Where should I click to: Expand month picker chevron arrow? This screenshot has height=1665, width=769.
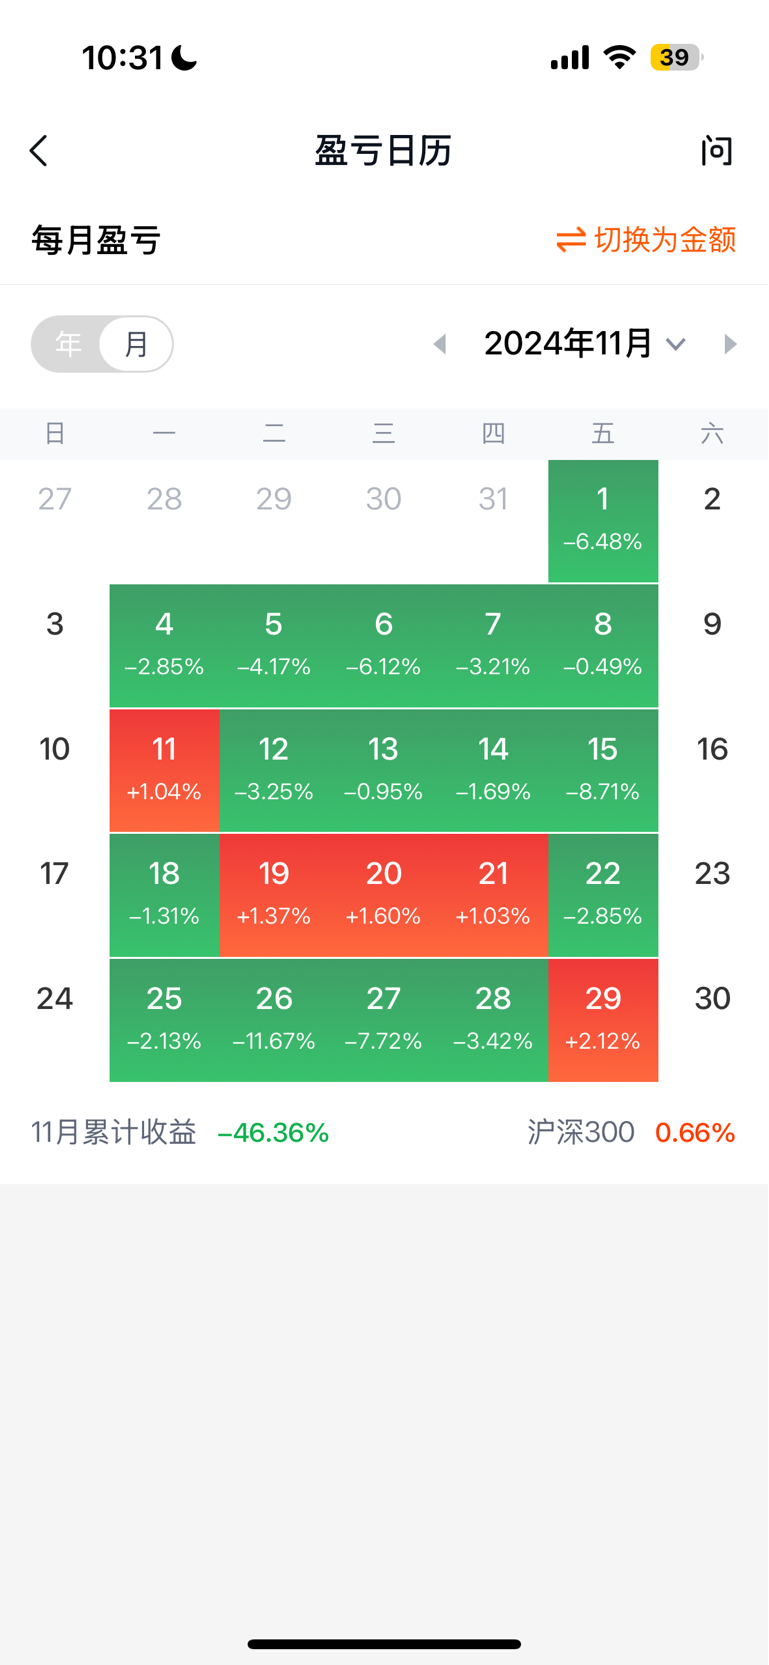click(676, 345)
